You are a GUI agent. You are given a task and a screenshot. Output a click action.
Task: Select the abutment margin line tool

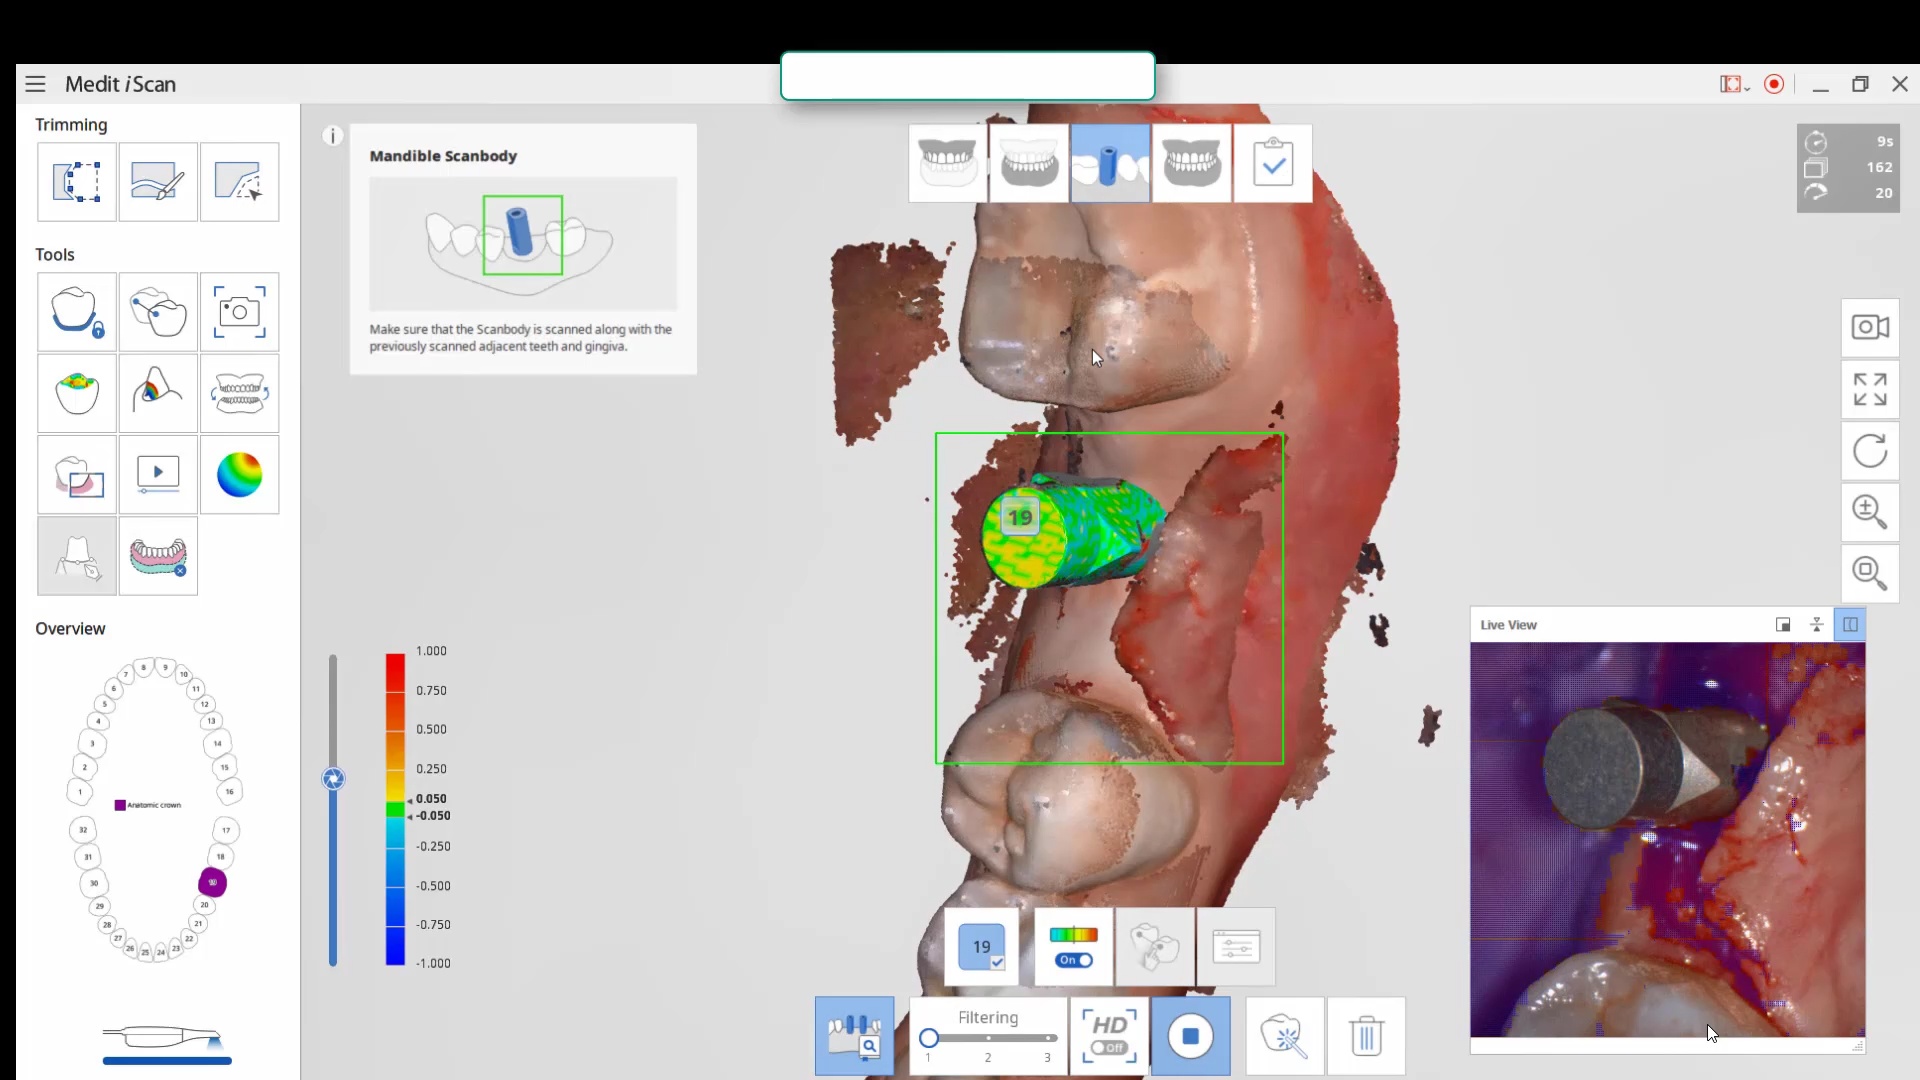click(77, 556)
